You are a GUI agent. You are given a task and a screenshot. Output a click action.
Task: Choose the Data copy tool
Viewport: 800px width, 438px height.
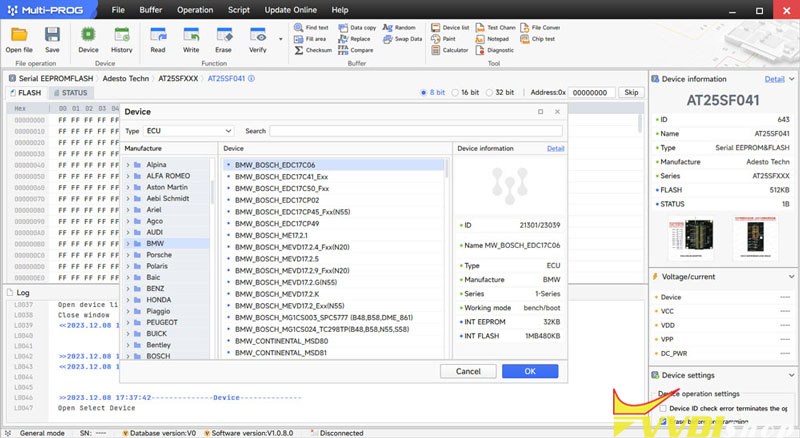[x=357, y=28]
